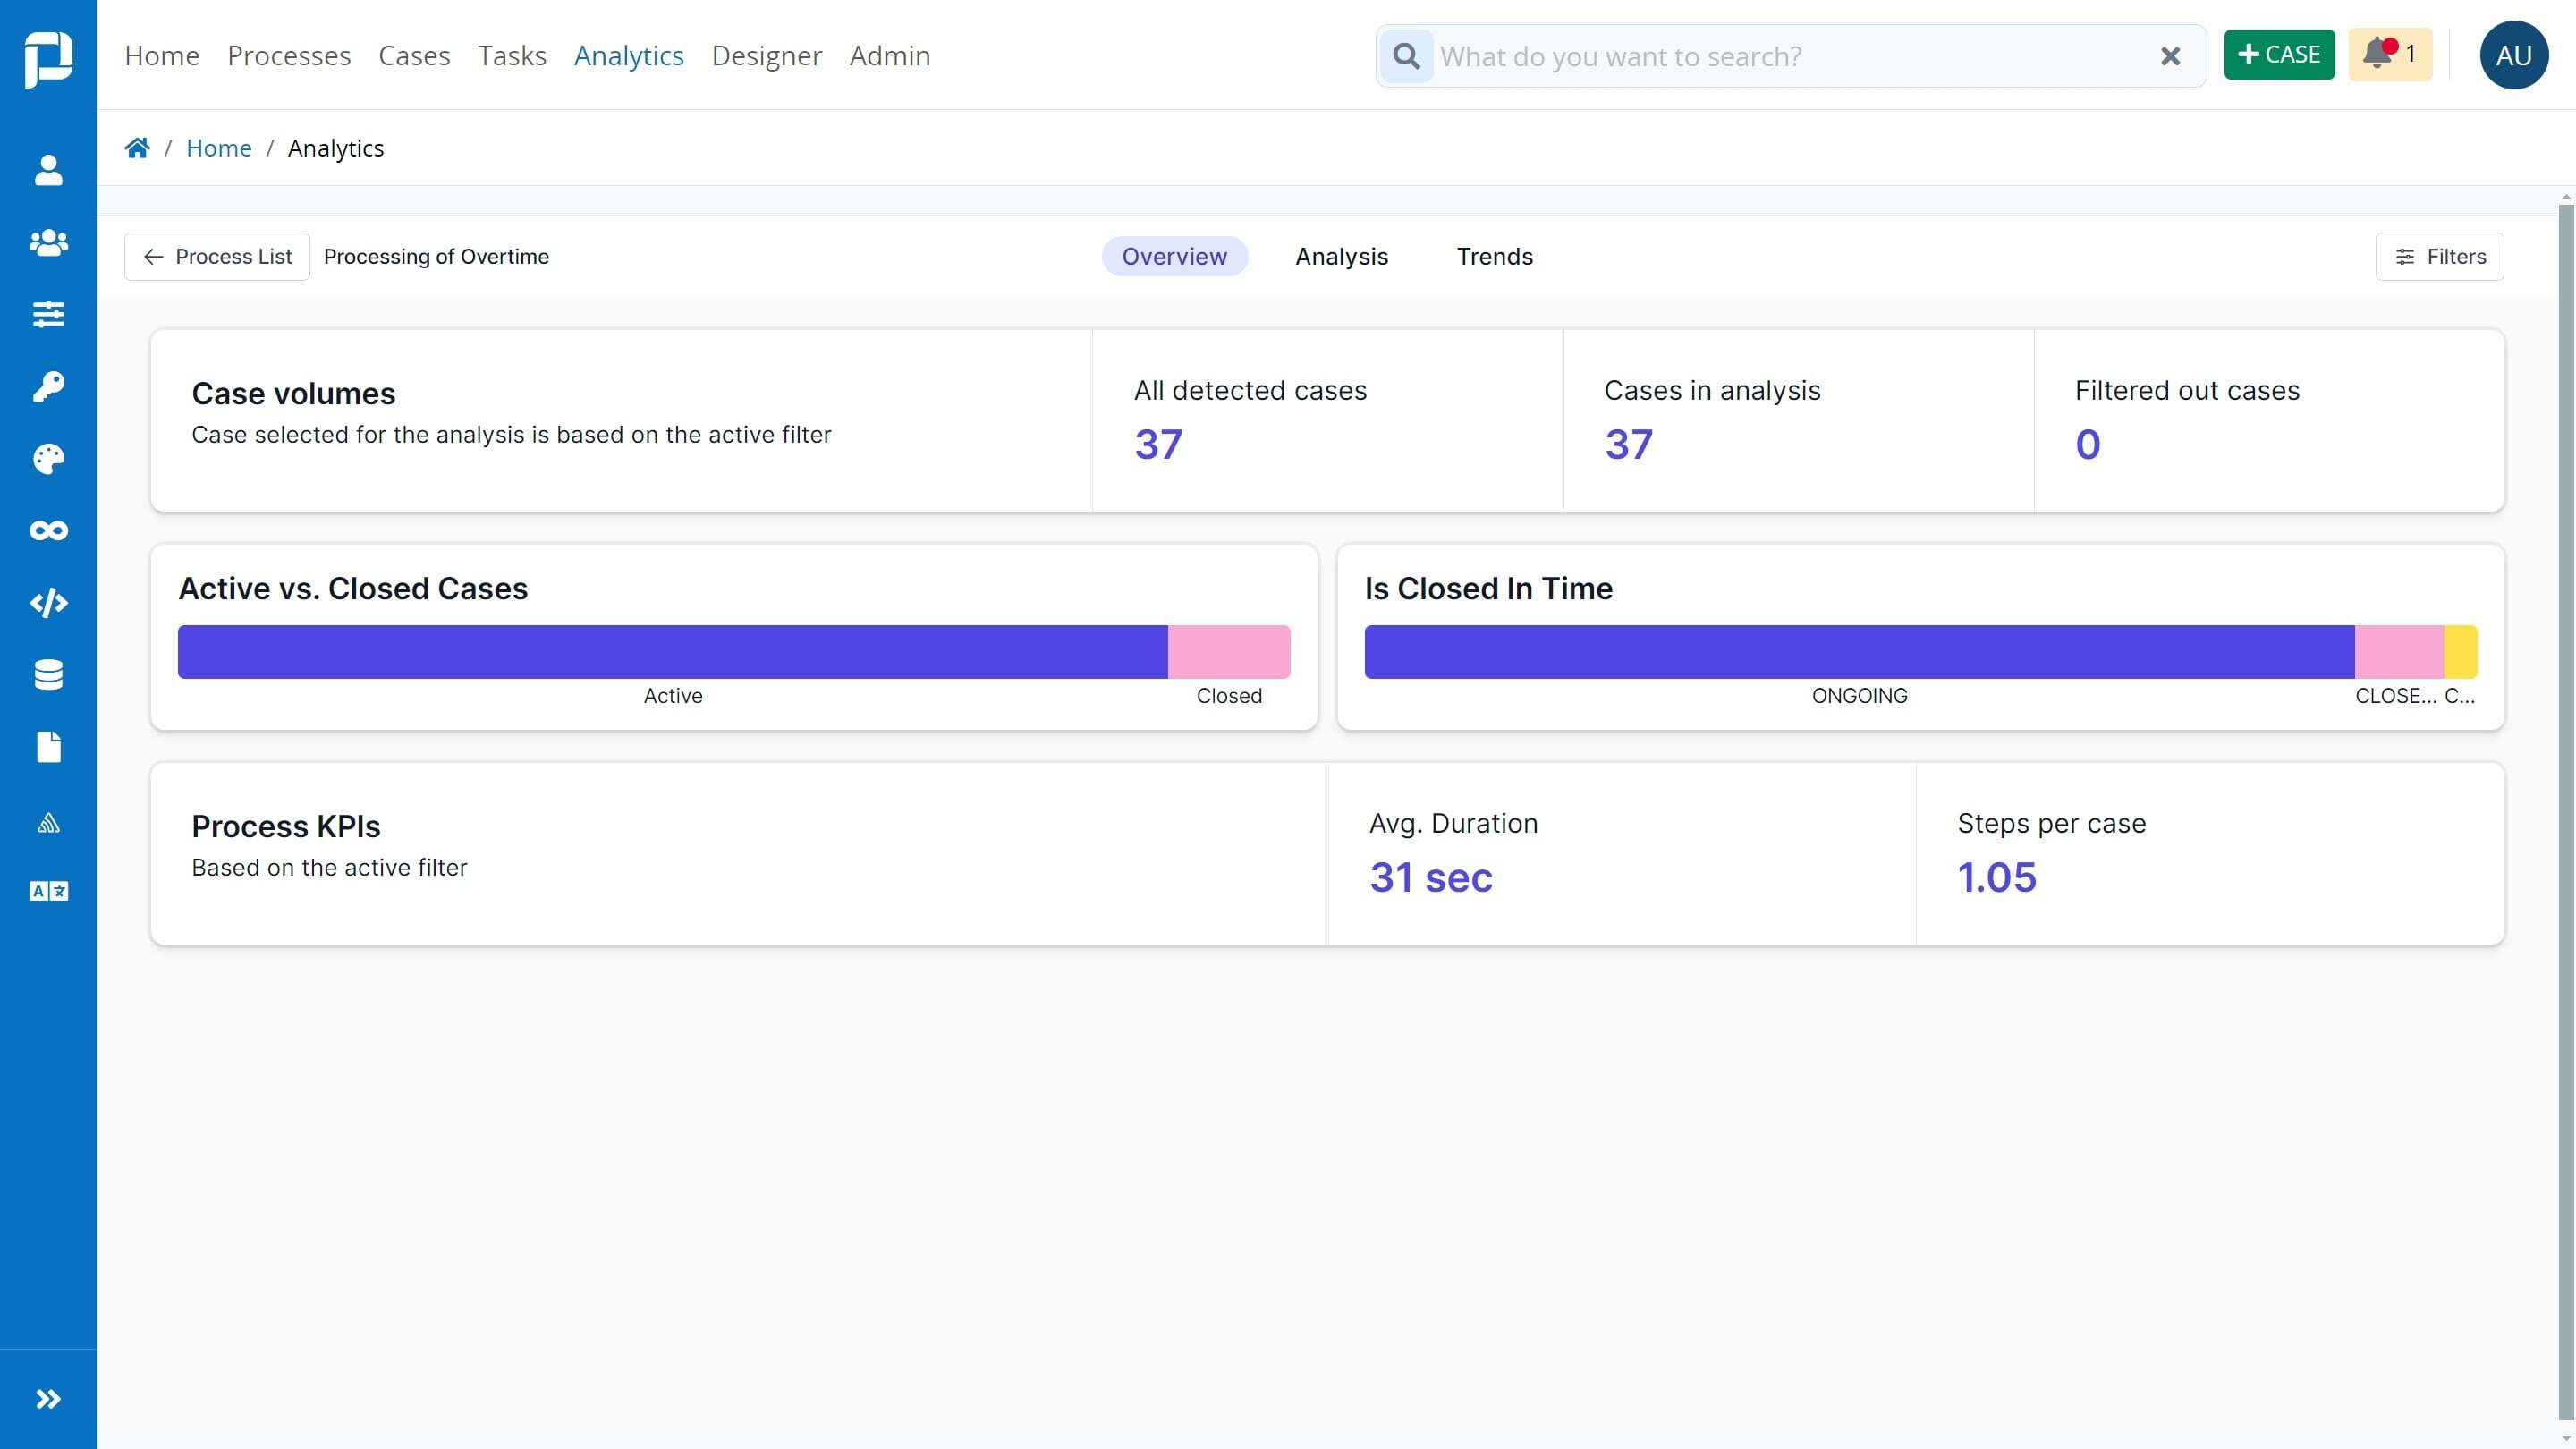Open Designer in top navigation
The image size is (2576, 1449).
767,56
